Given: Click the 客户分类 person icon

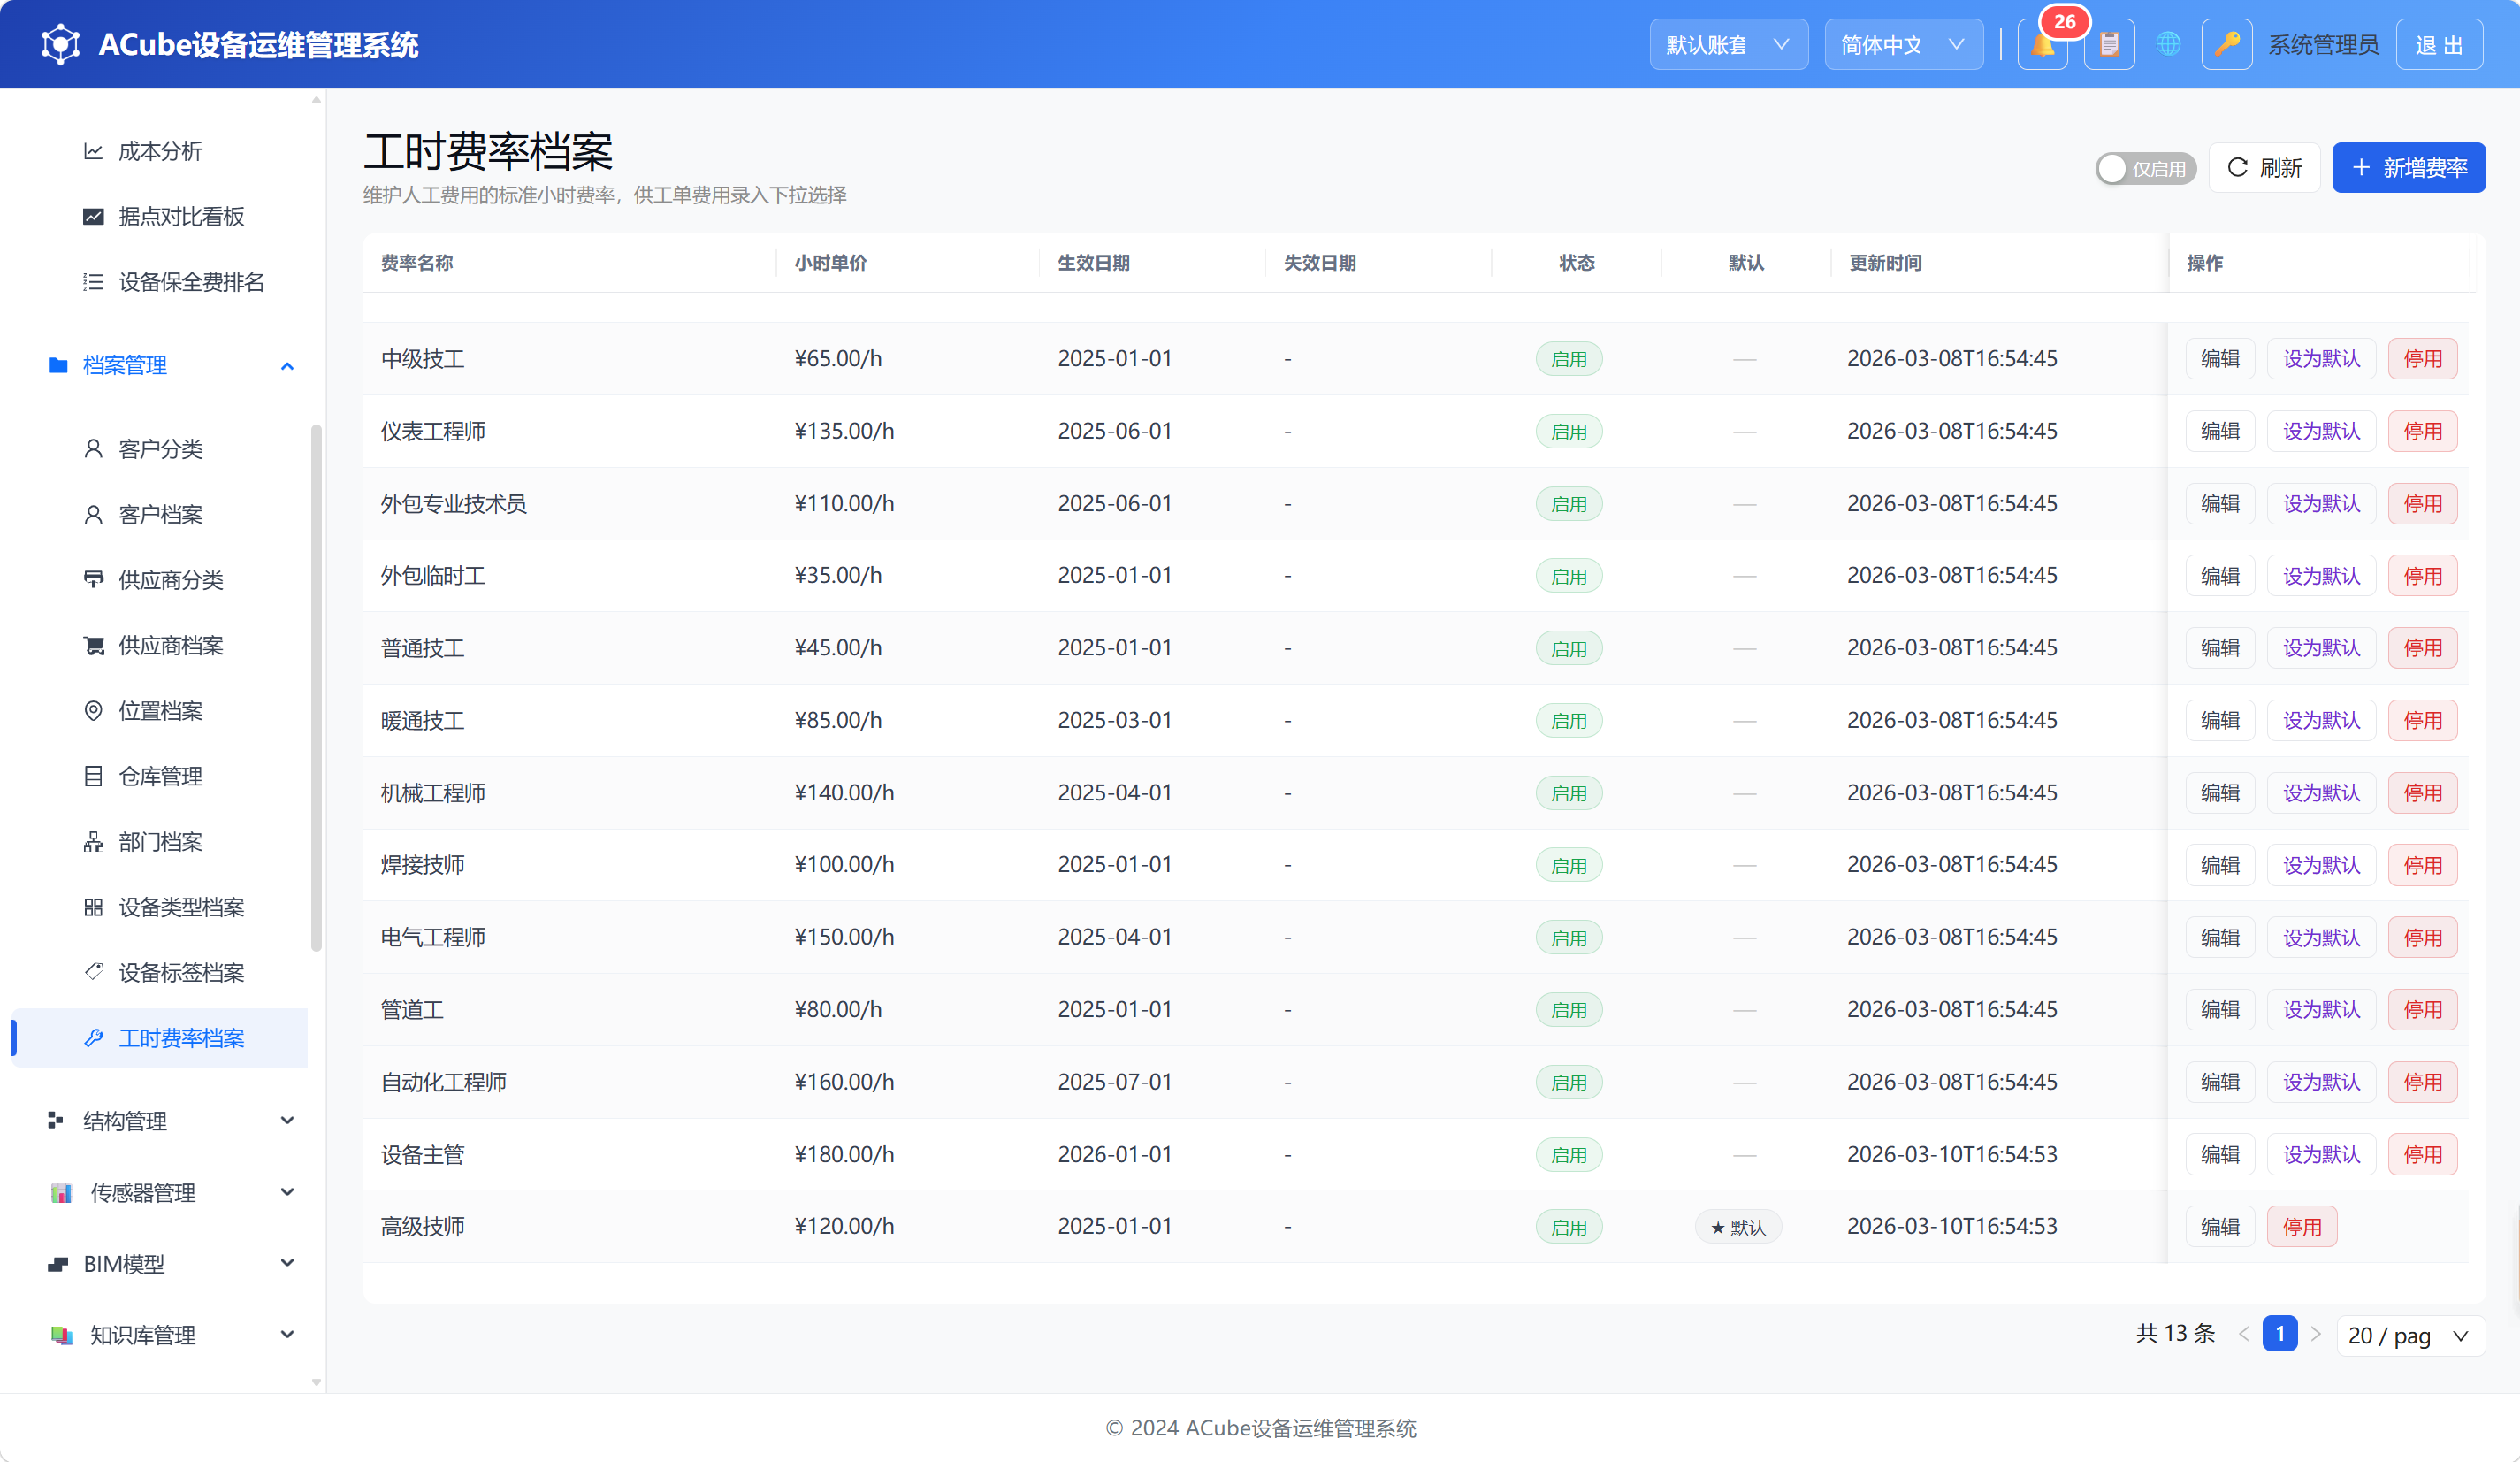Looking at the screenshot, I should pos(93,449).
